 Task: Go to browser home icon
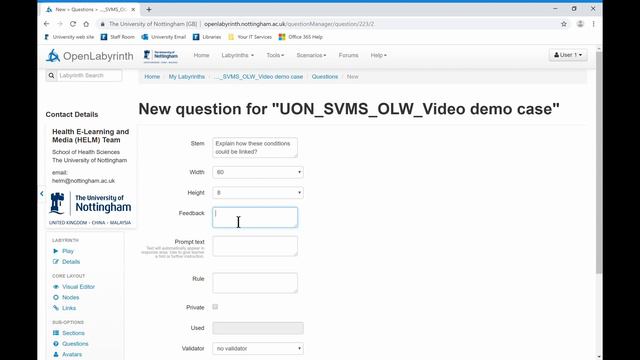click(86, 24)
